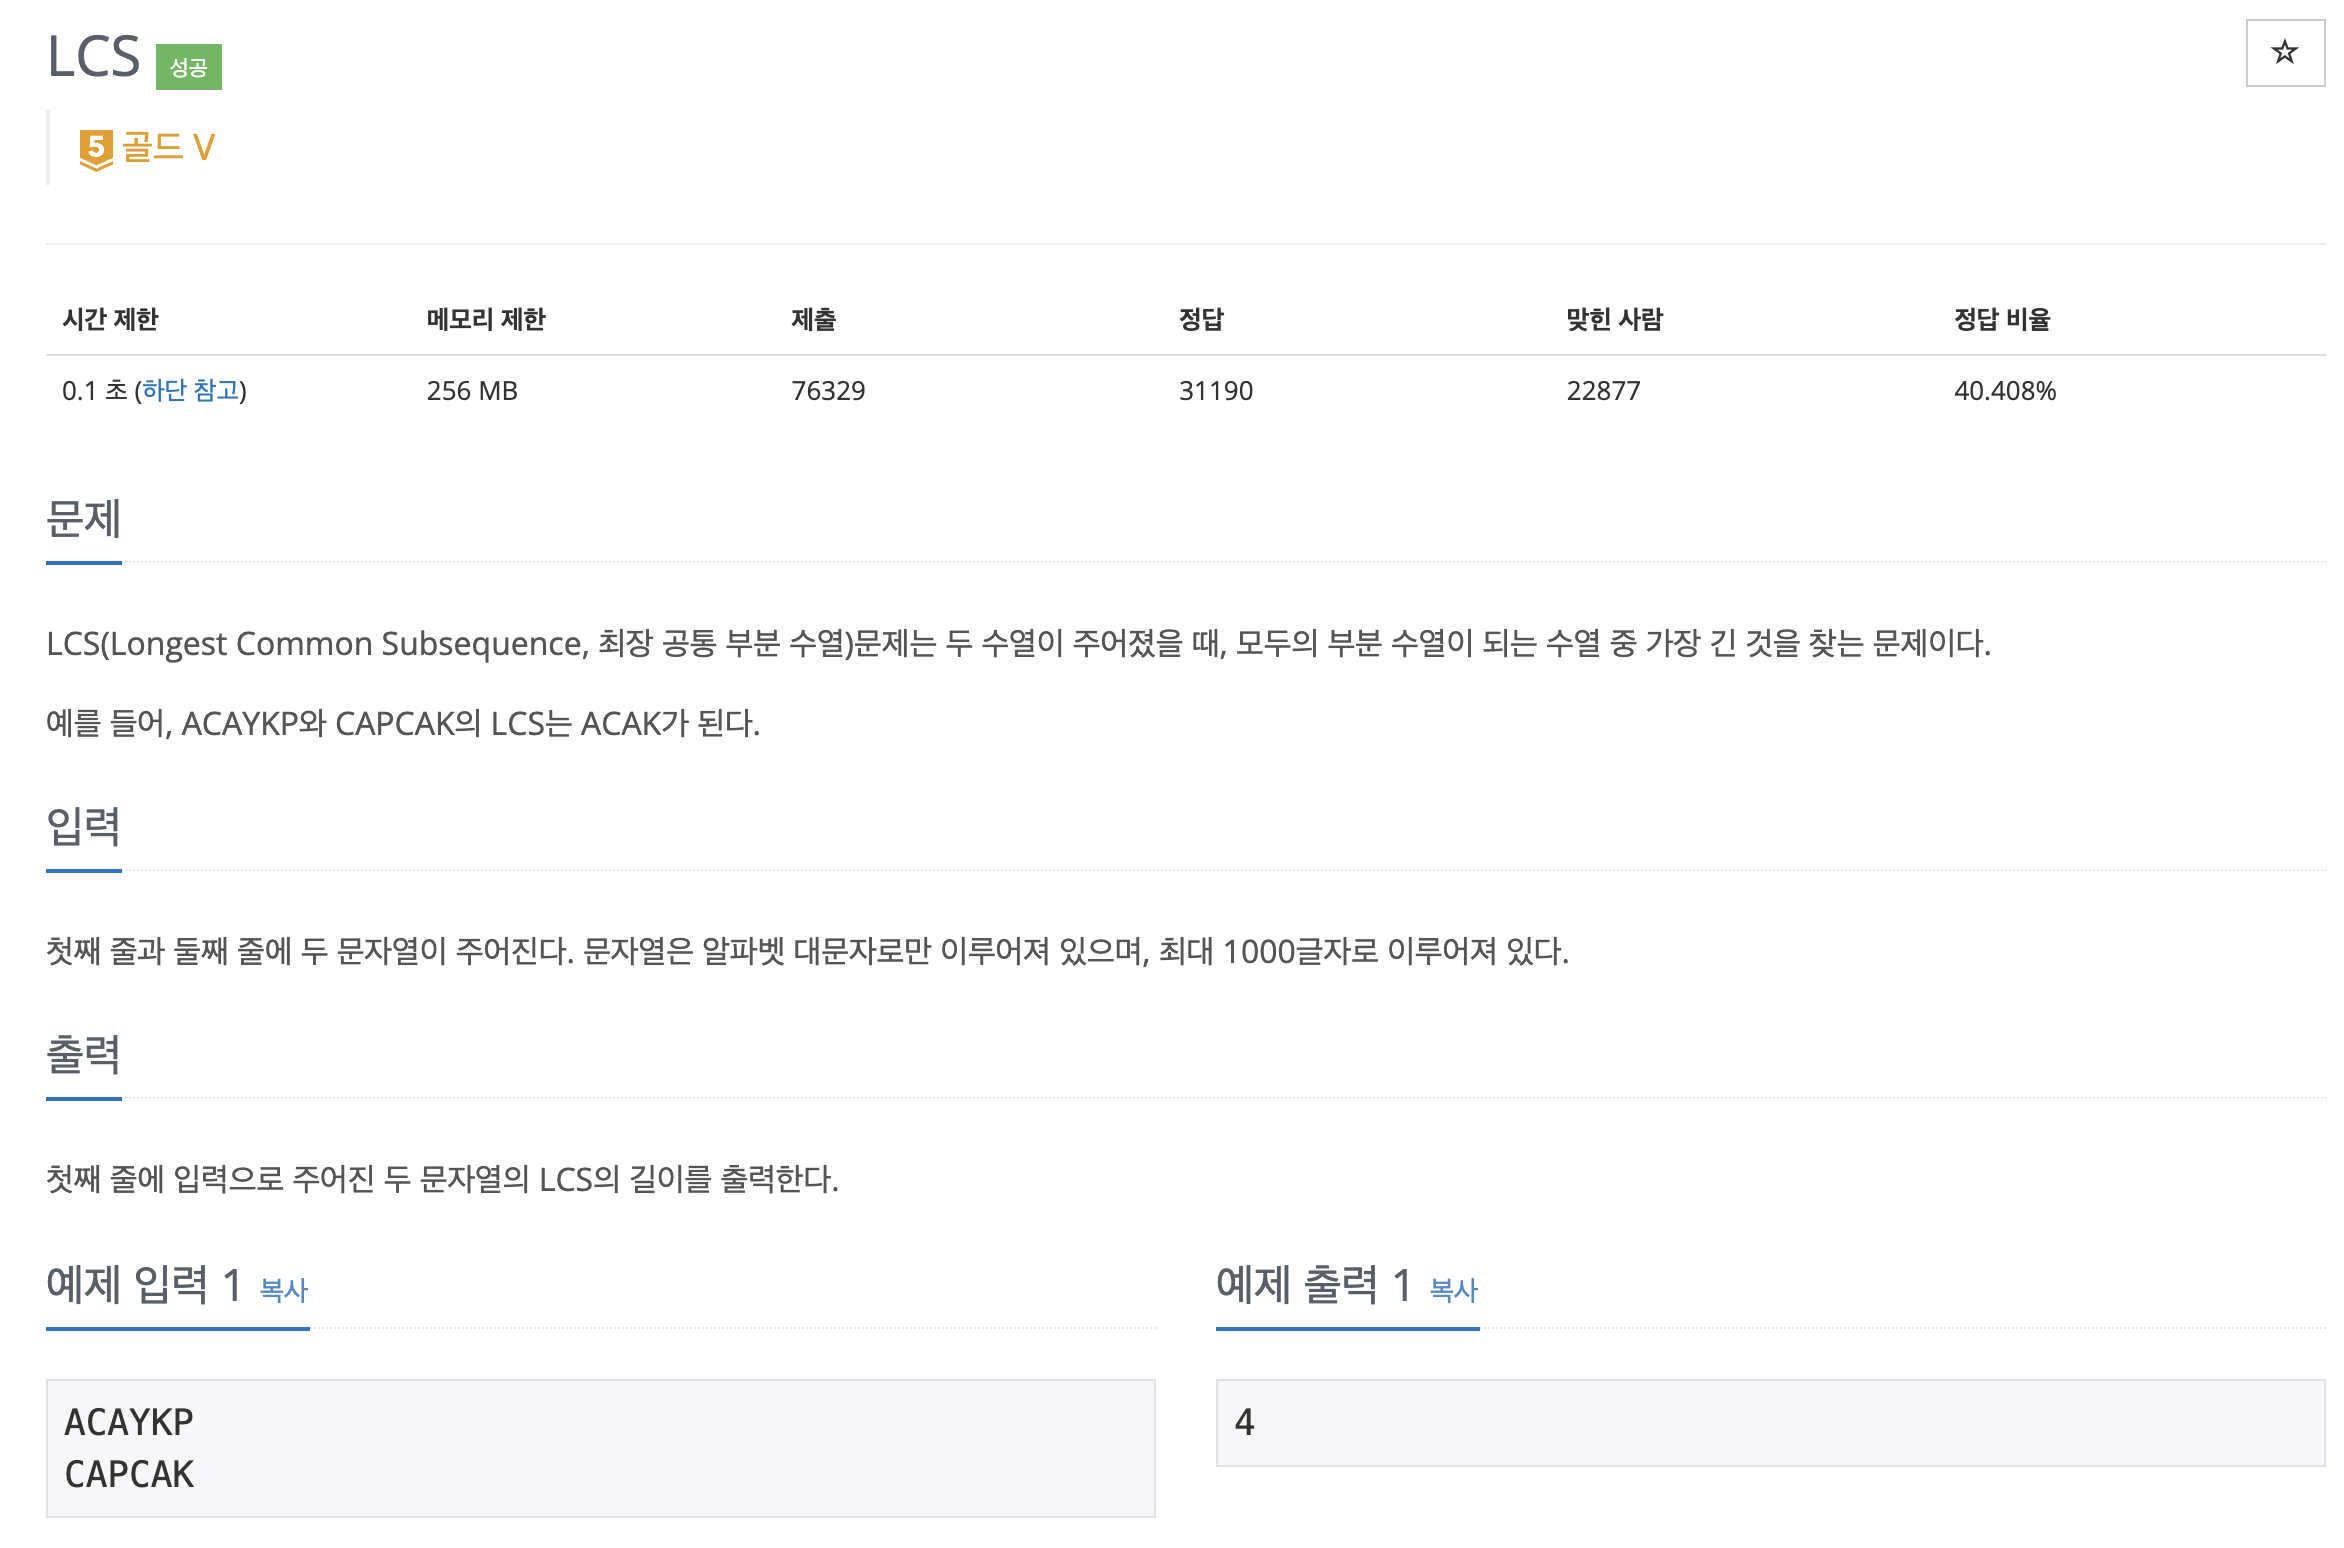The height and width of the screenshot is (1548, 2344).
Task: Click the sample input box containing ACAYKP
Action: coord(600,1447)
